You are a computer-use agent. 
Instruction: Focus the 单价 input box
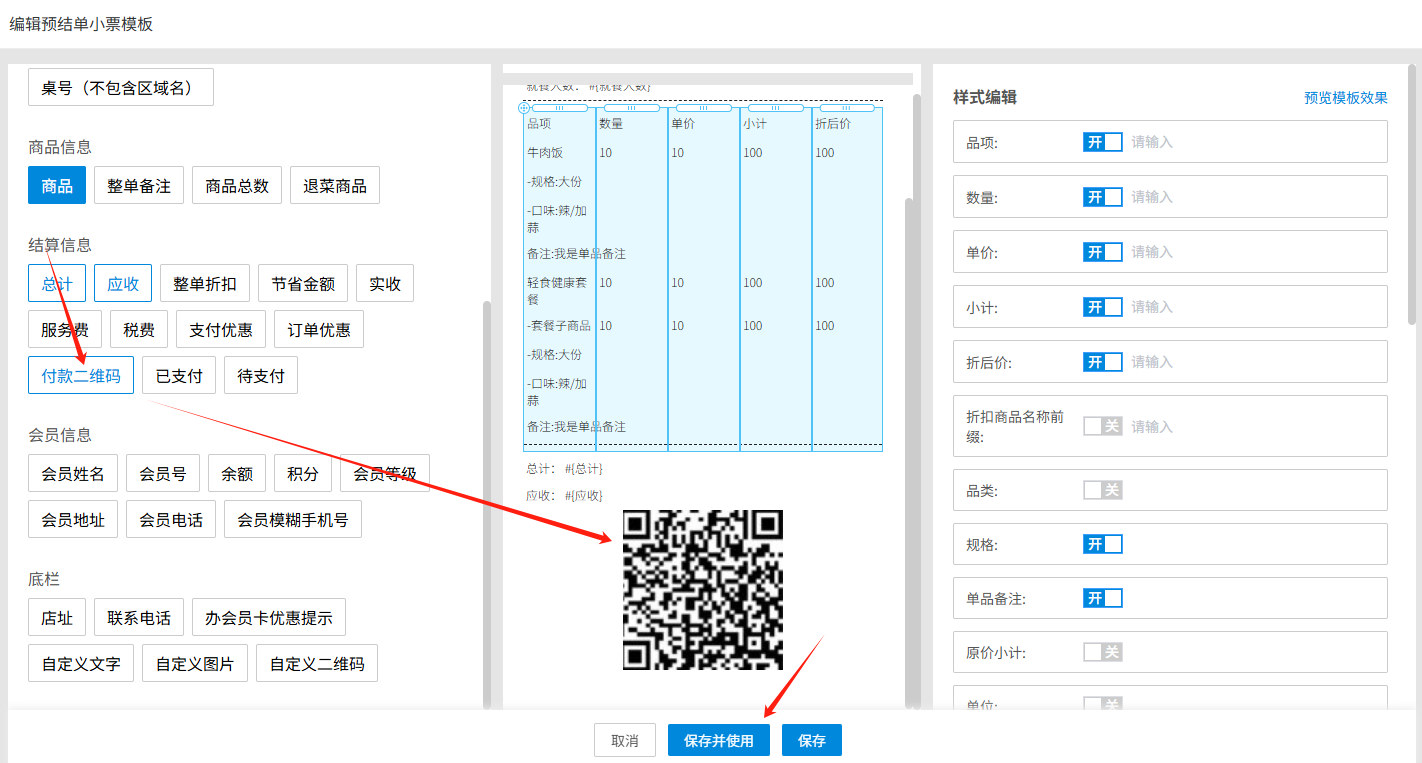click(1253, 252)
